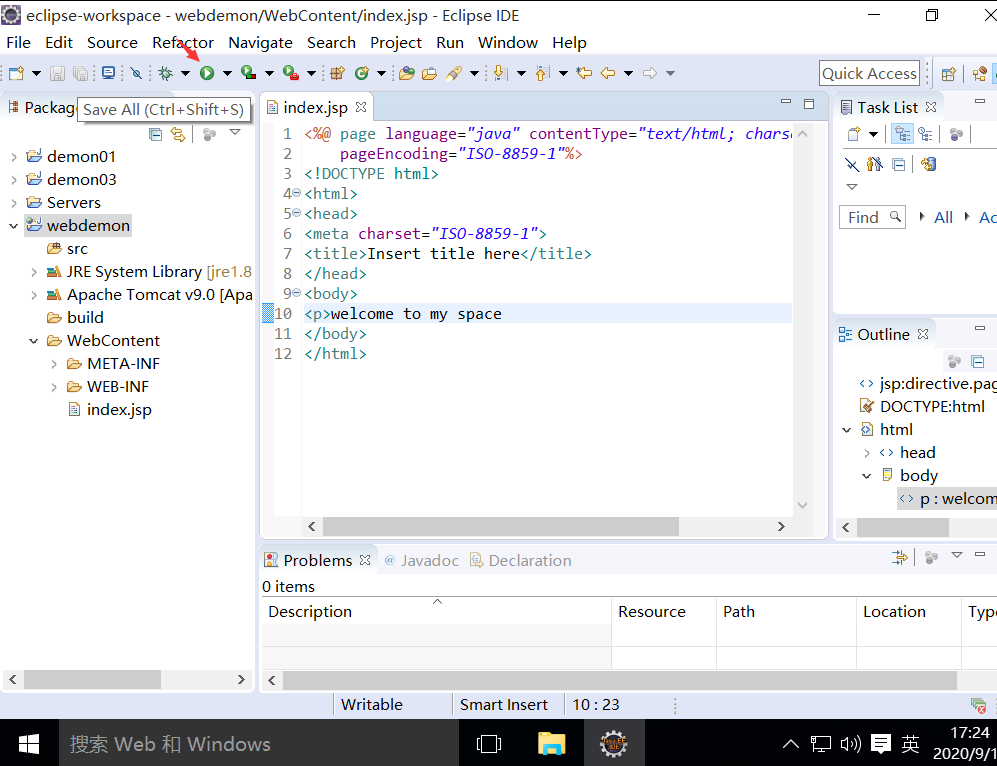Open index.jsp in Package Explorer

pyautogui.click(x=110, y=410)
